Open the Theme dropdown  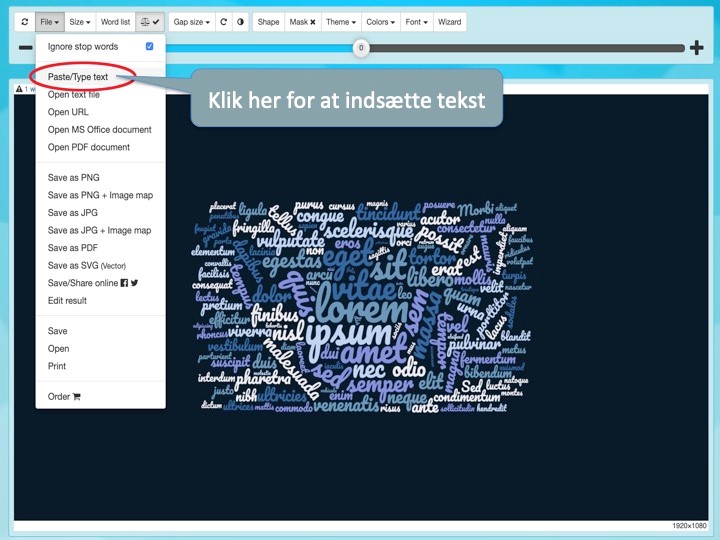[x=340, y=21]
